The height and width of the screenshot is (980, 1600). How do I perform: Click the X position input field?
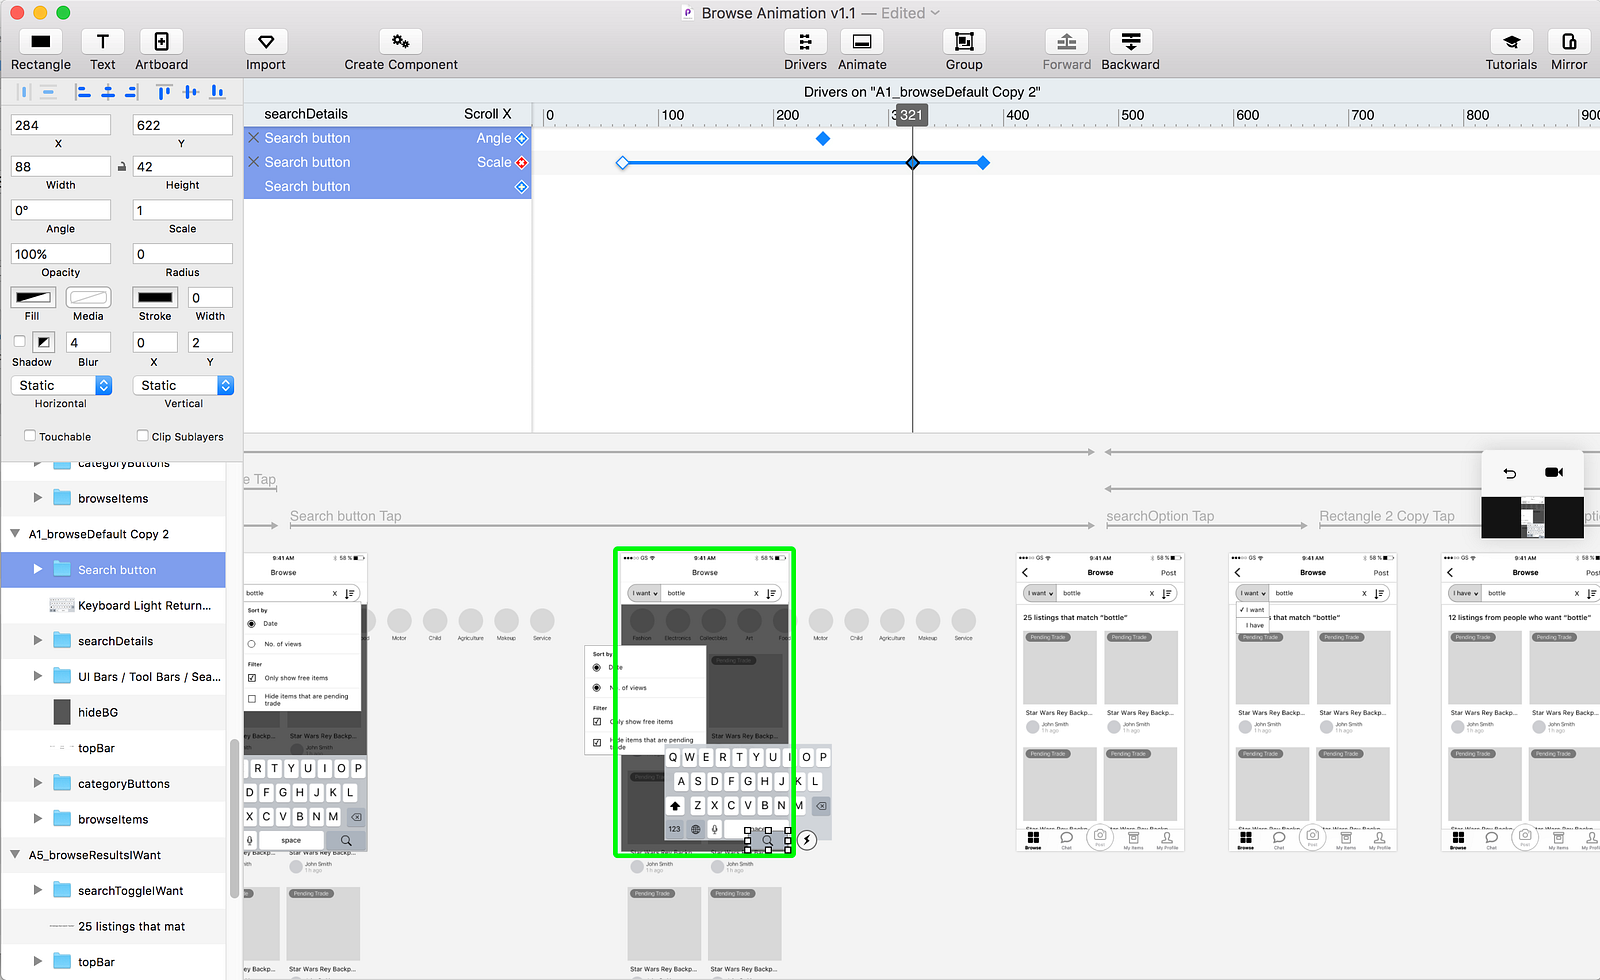(x=61, y=125)
